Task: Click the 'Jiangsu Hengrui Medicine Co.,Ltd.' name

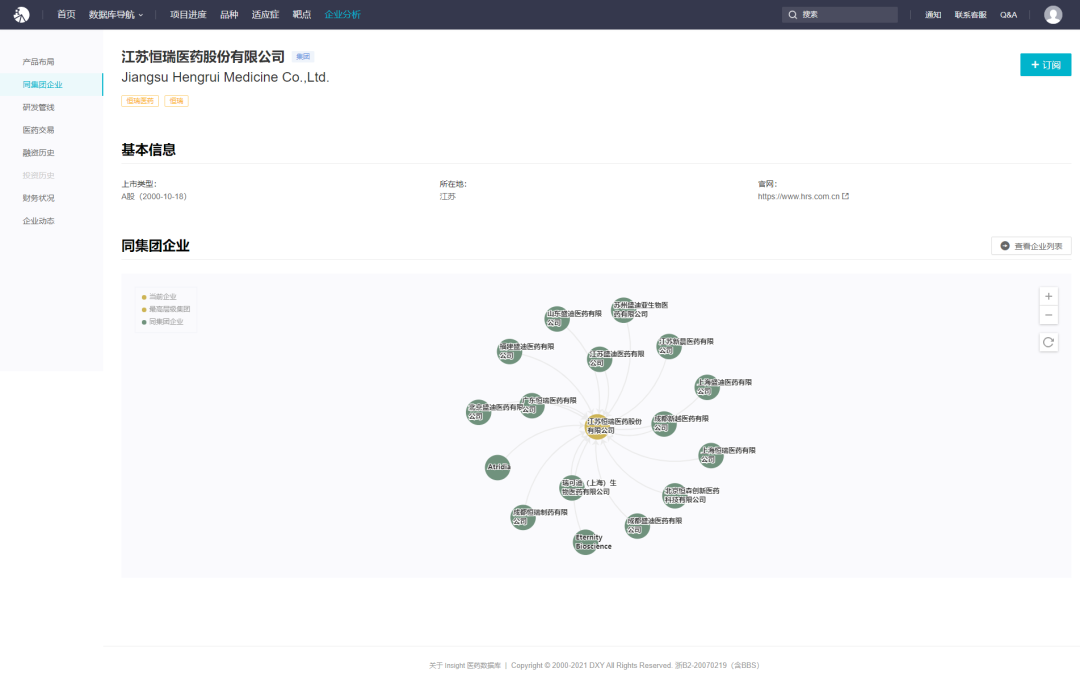Action: pos(225,77)
